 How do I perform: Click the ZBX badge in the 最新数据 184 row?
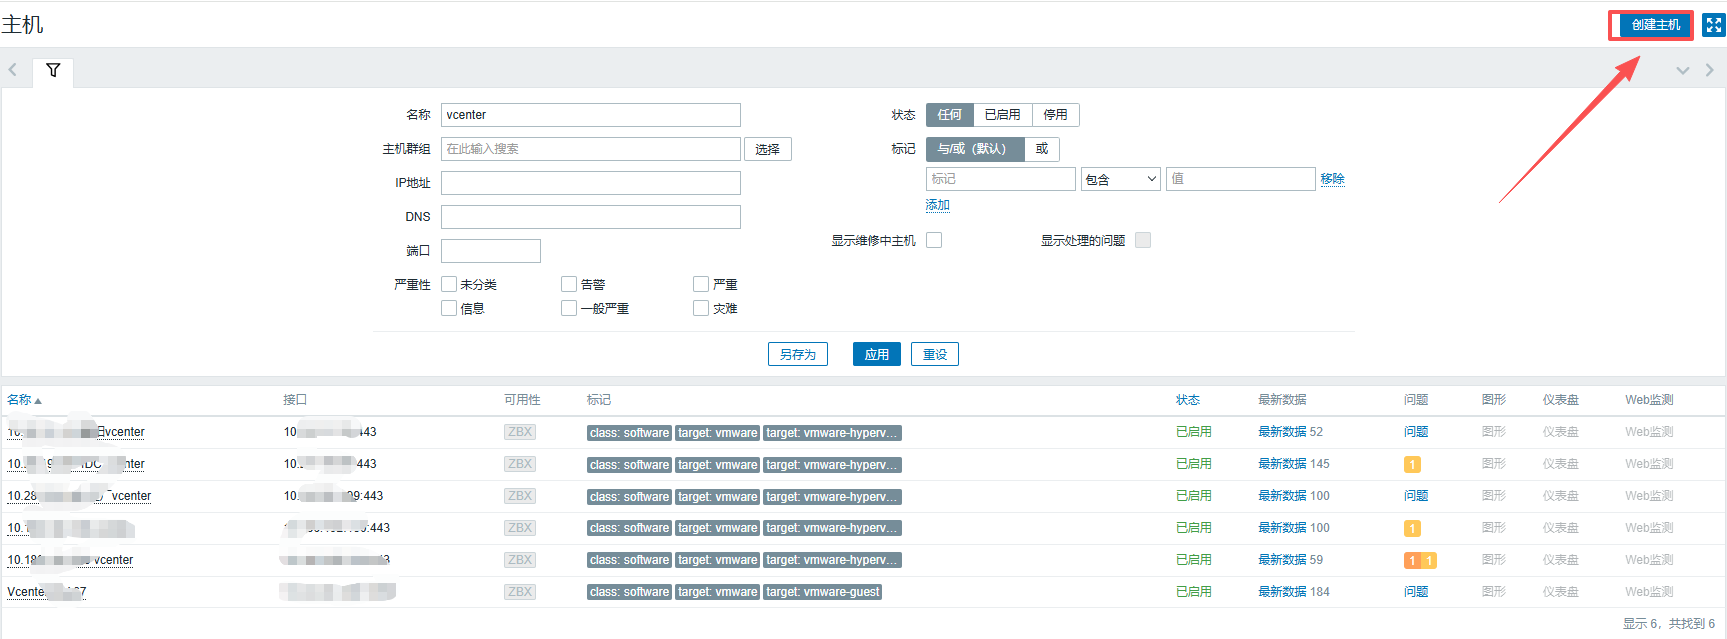click(520, 592)
